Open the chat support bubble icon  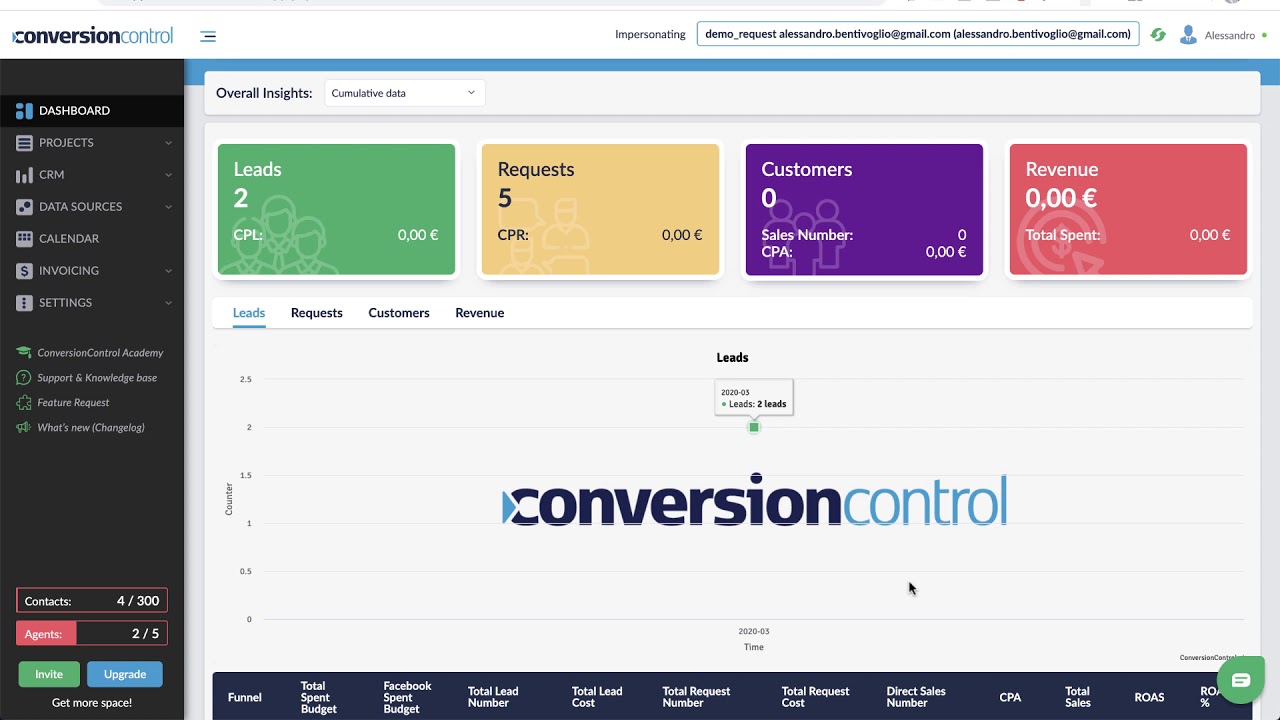click(x=1241, y=680)
